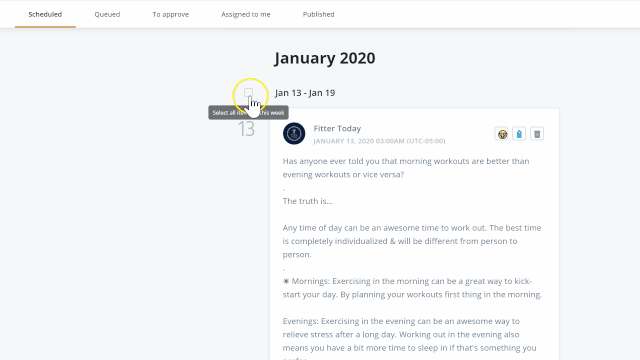The width and height of the screenshot is (640, 360).
Task: Click the Select all items tooltip
Action: click(248, 113)
